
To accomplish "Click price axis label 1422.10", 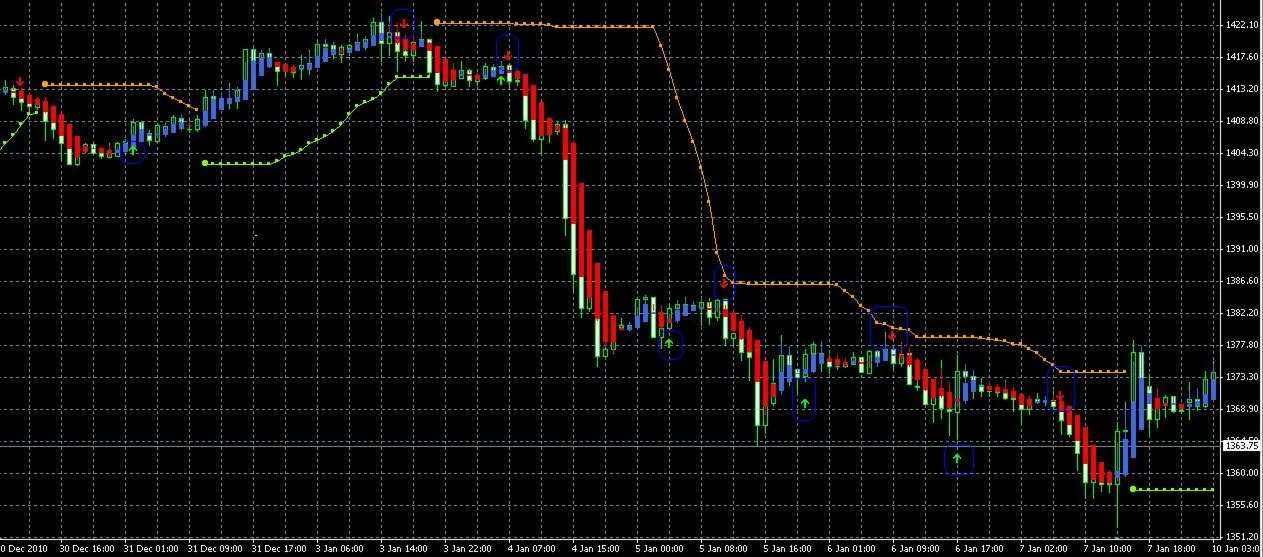I will (x=1241, y=25).
